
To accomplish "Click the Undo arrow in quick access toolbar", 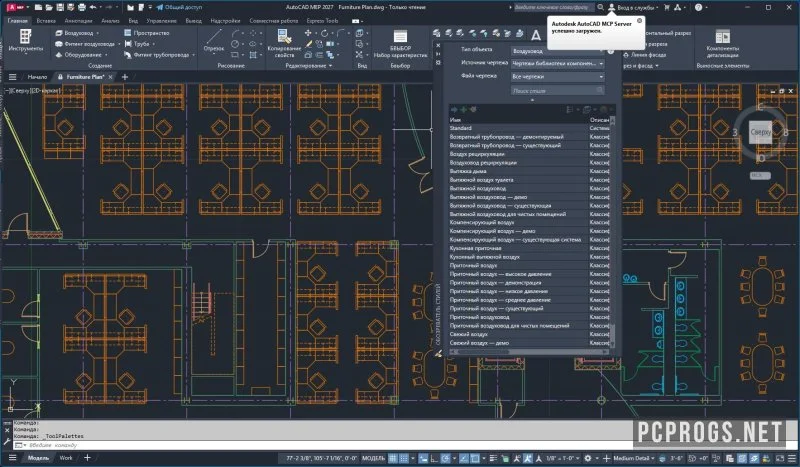I will (x=93, y=7).
